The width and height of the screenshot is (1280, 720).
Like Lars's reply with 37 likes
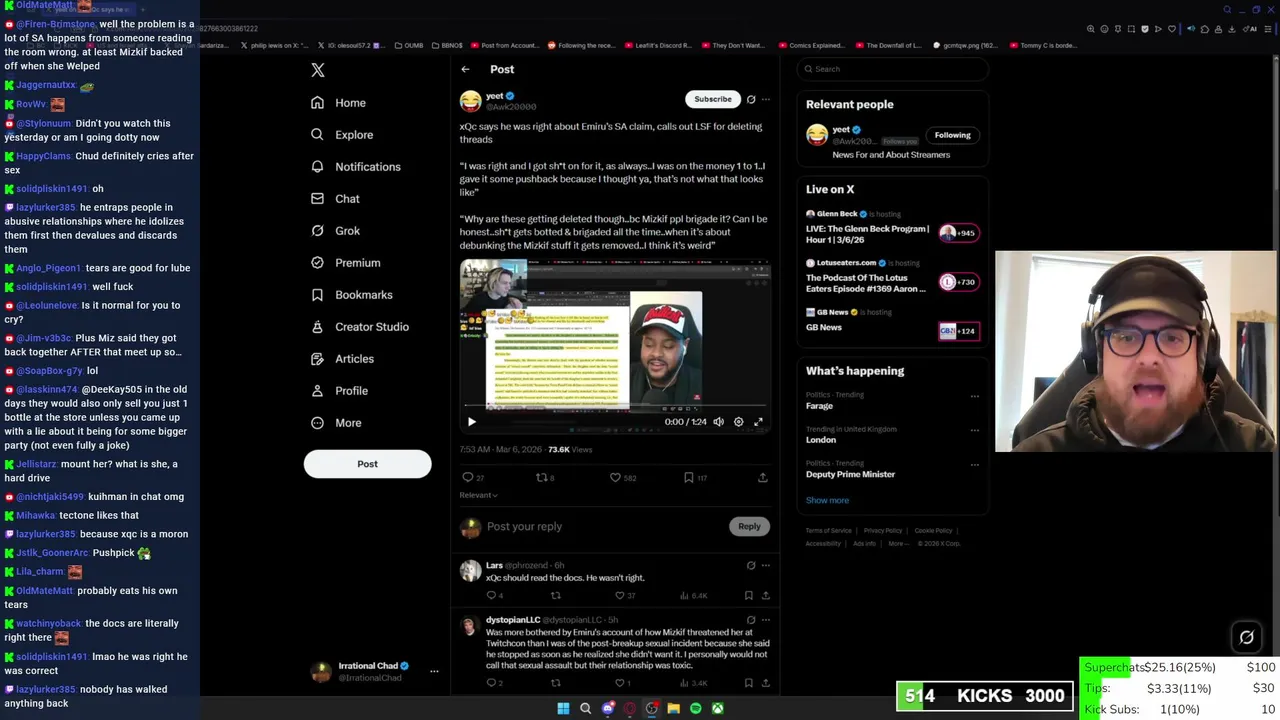[625, 596]
